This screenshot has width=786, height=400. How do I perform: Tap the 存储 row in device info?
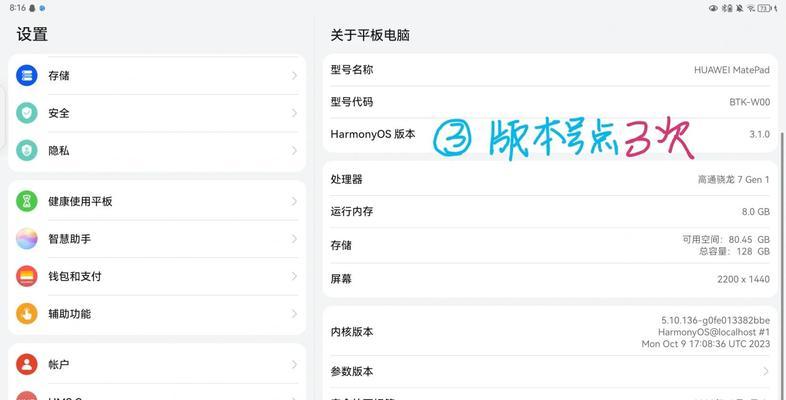tap(550, 245)
